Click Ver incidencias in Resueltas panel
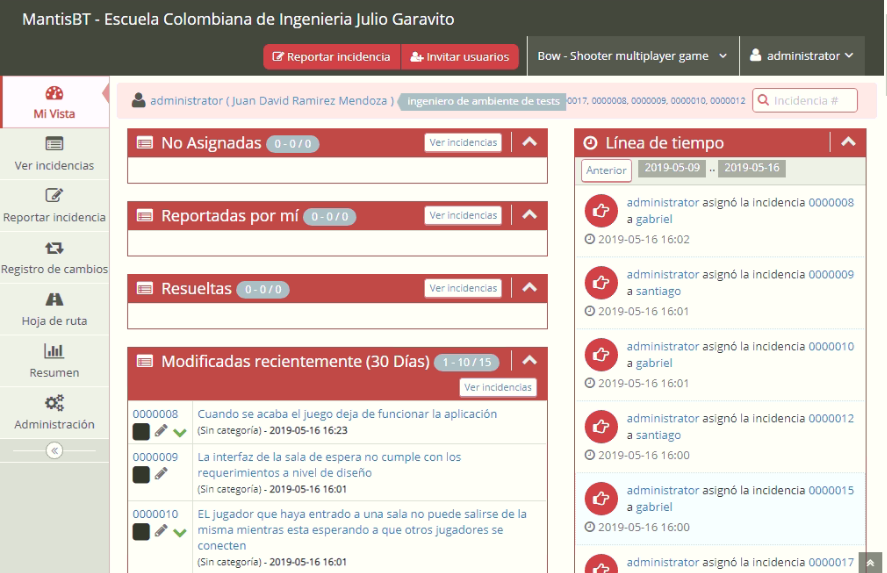The width and height of the screenshot is (887, 573). click(463, 288)
